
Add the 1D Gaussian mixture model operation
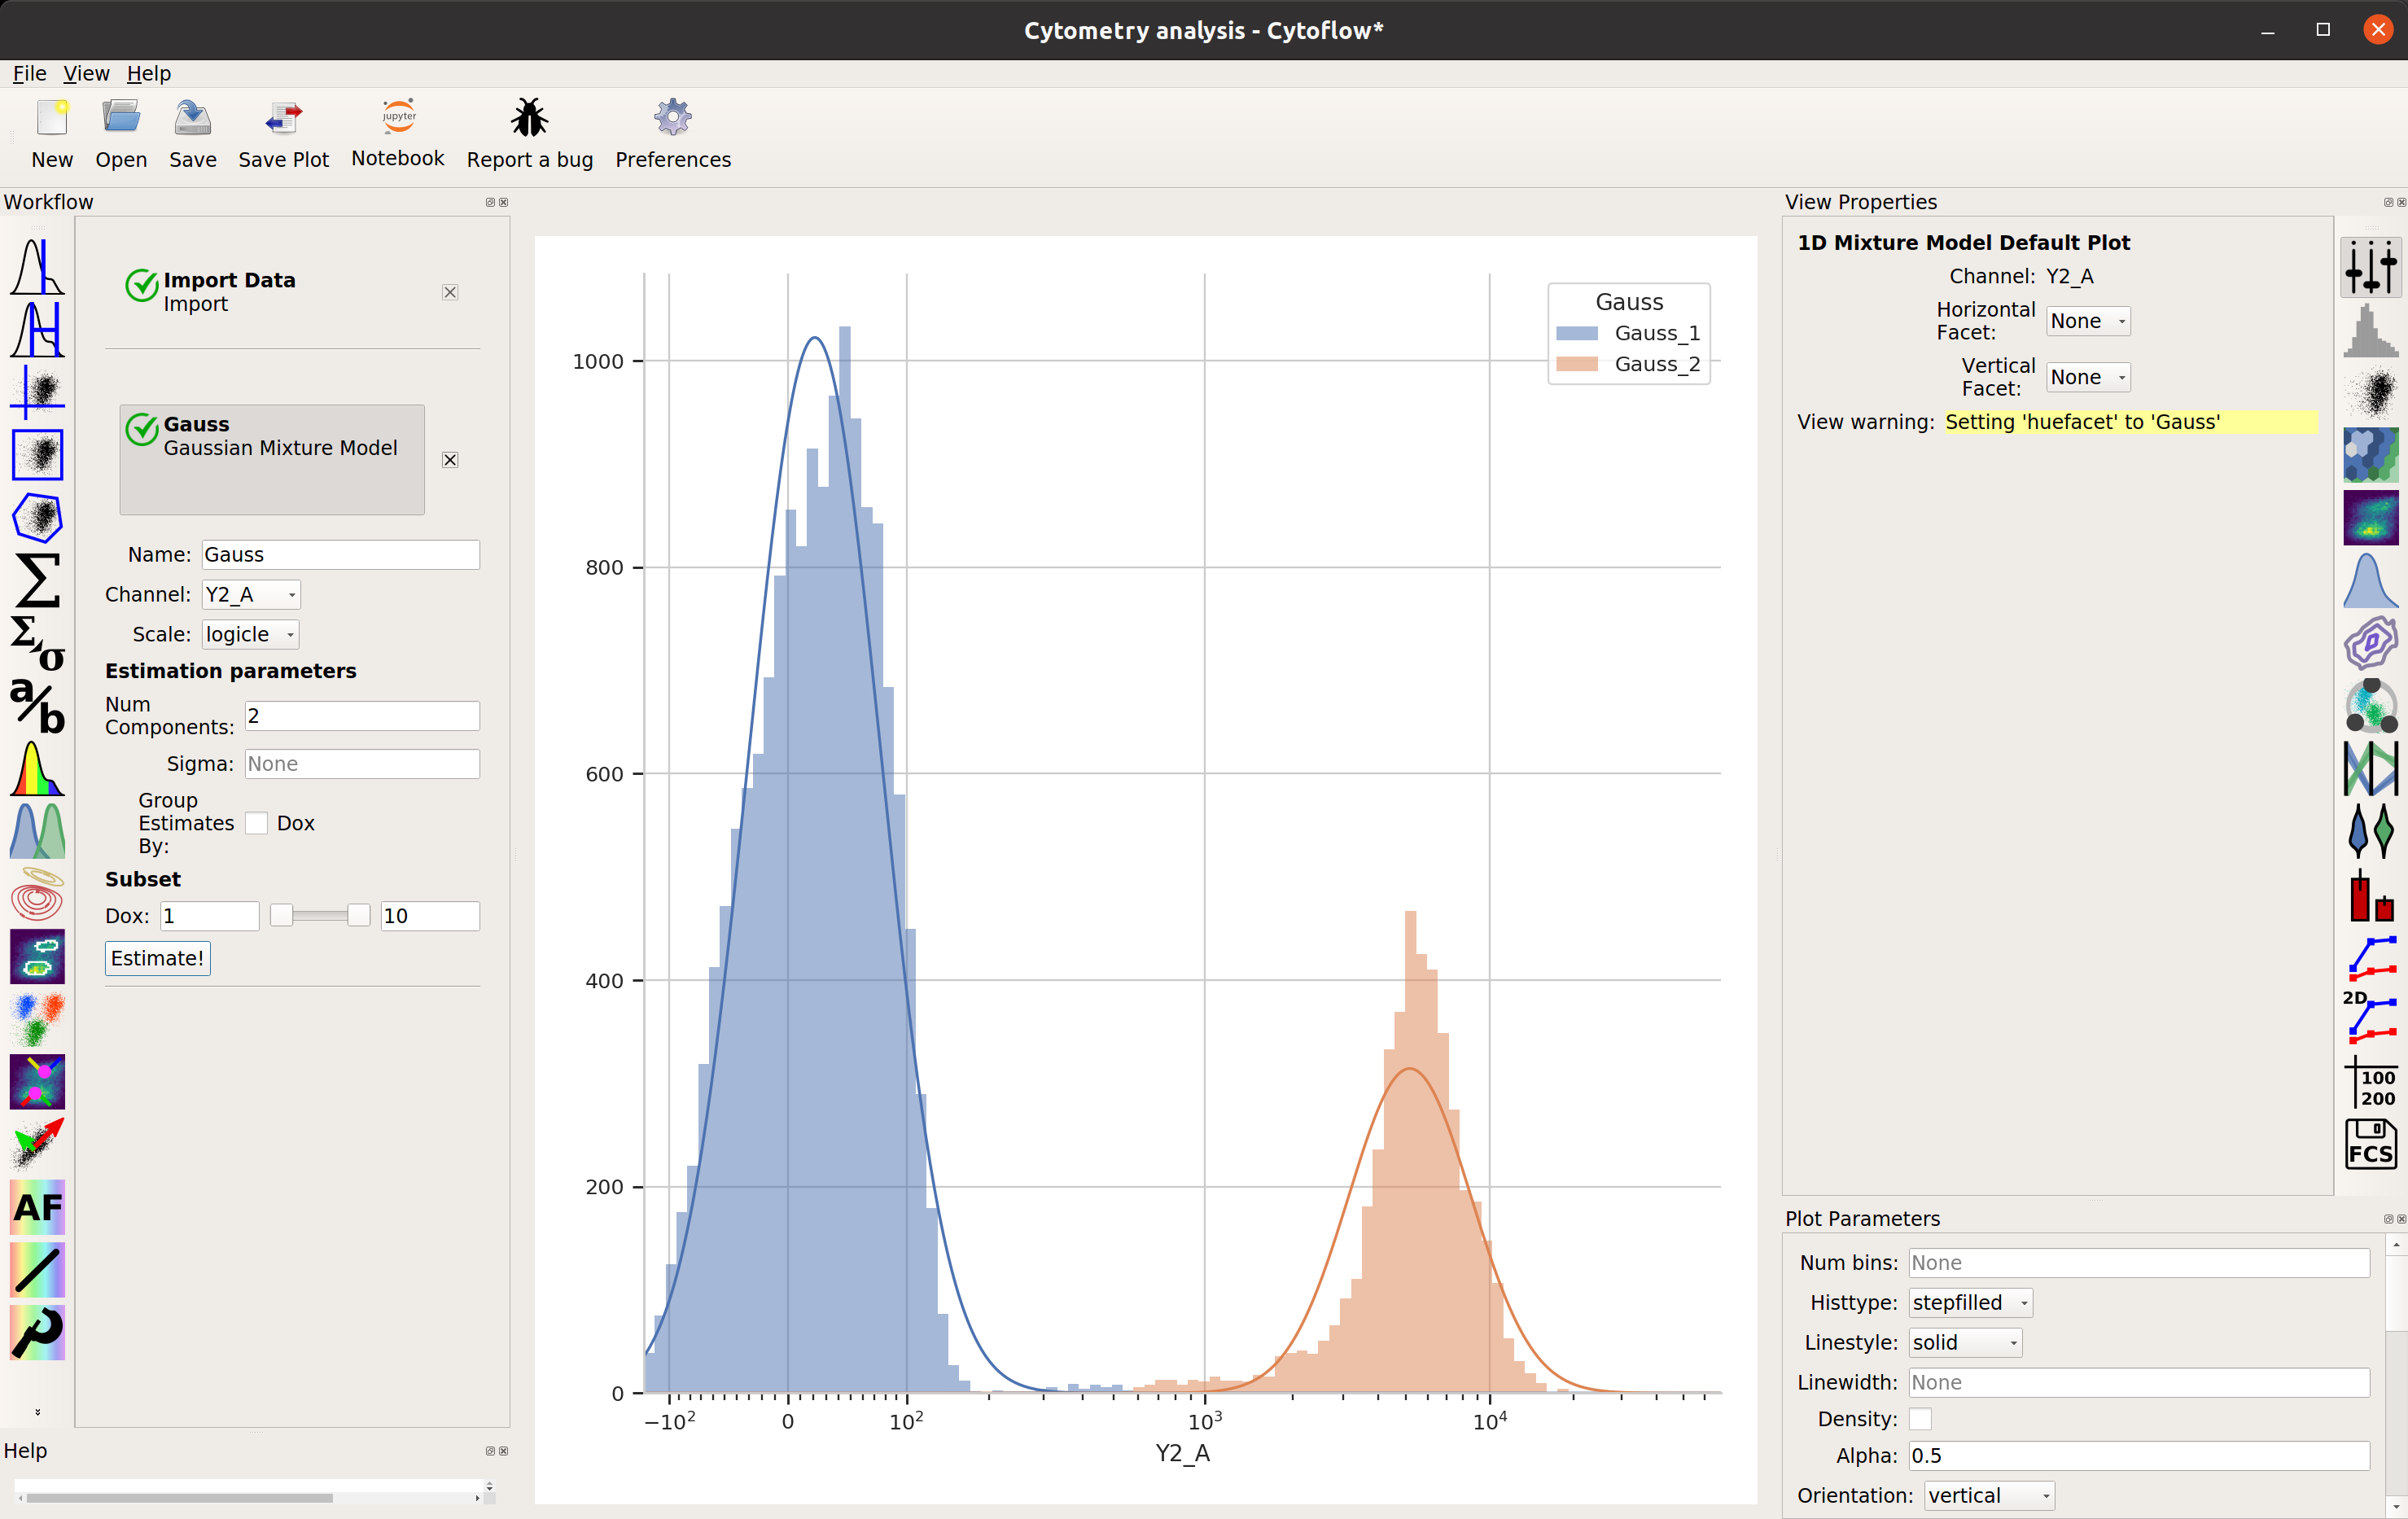pos(37,831)
